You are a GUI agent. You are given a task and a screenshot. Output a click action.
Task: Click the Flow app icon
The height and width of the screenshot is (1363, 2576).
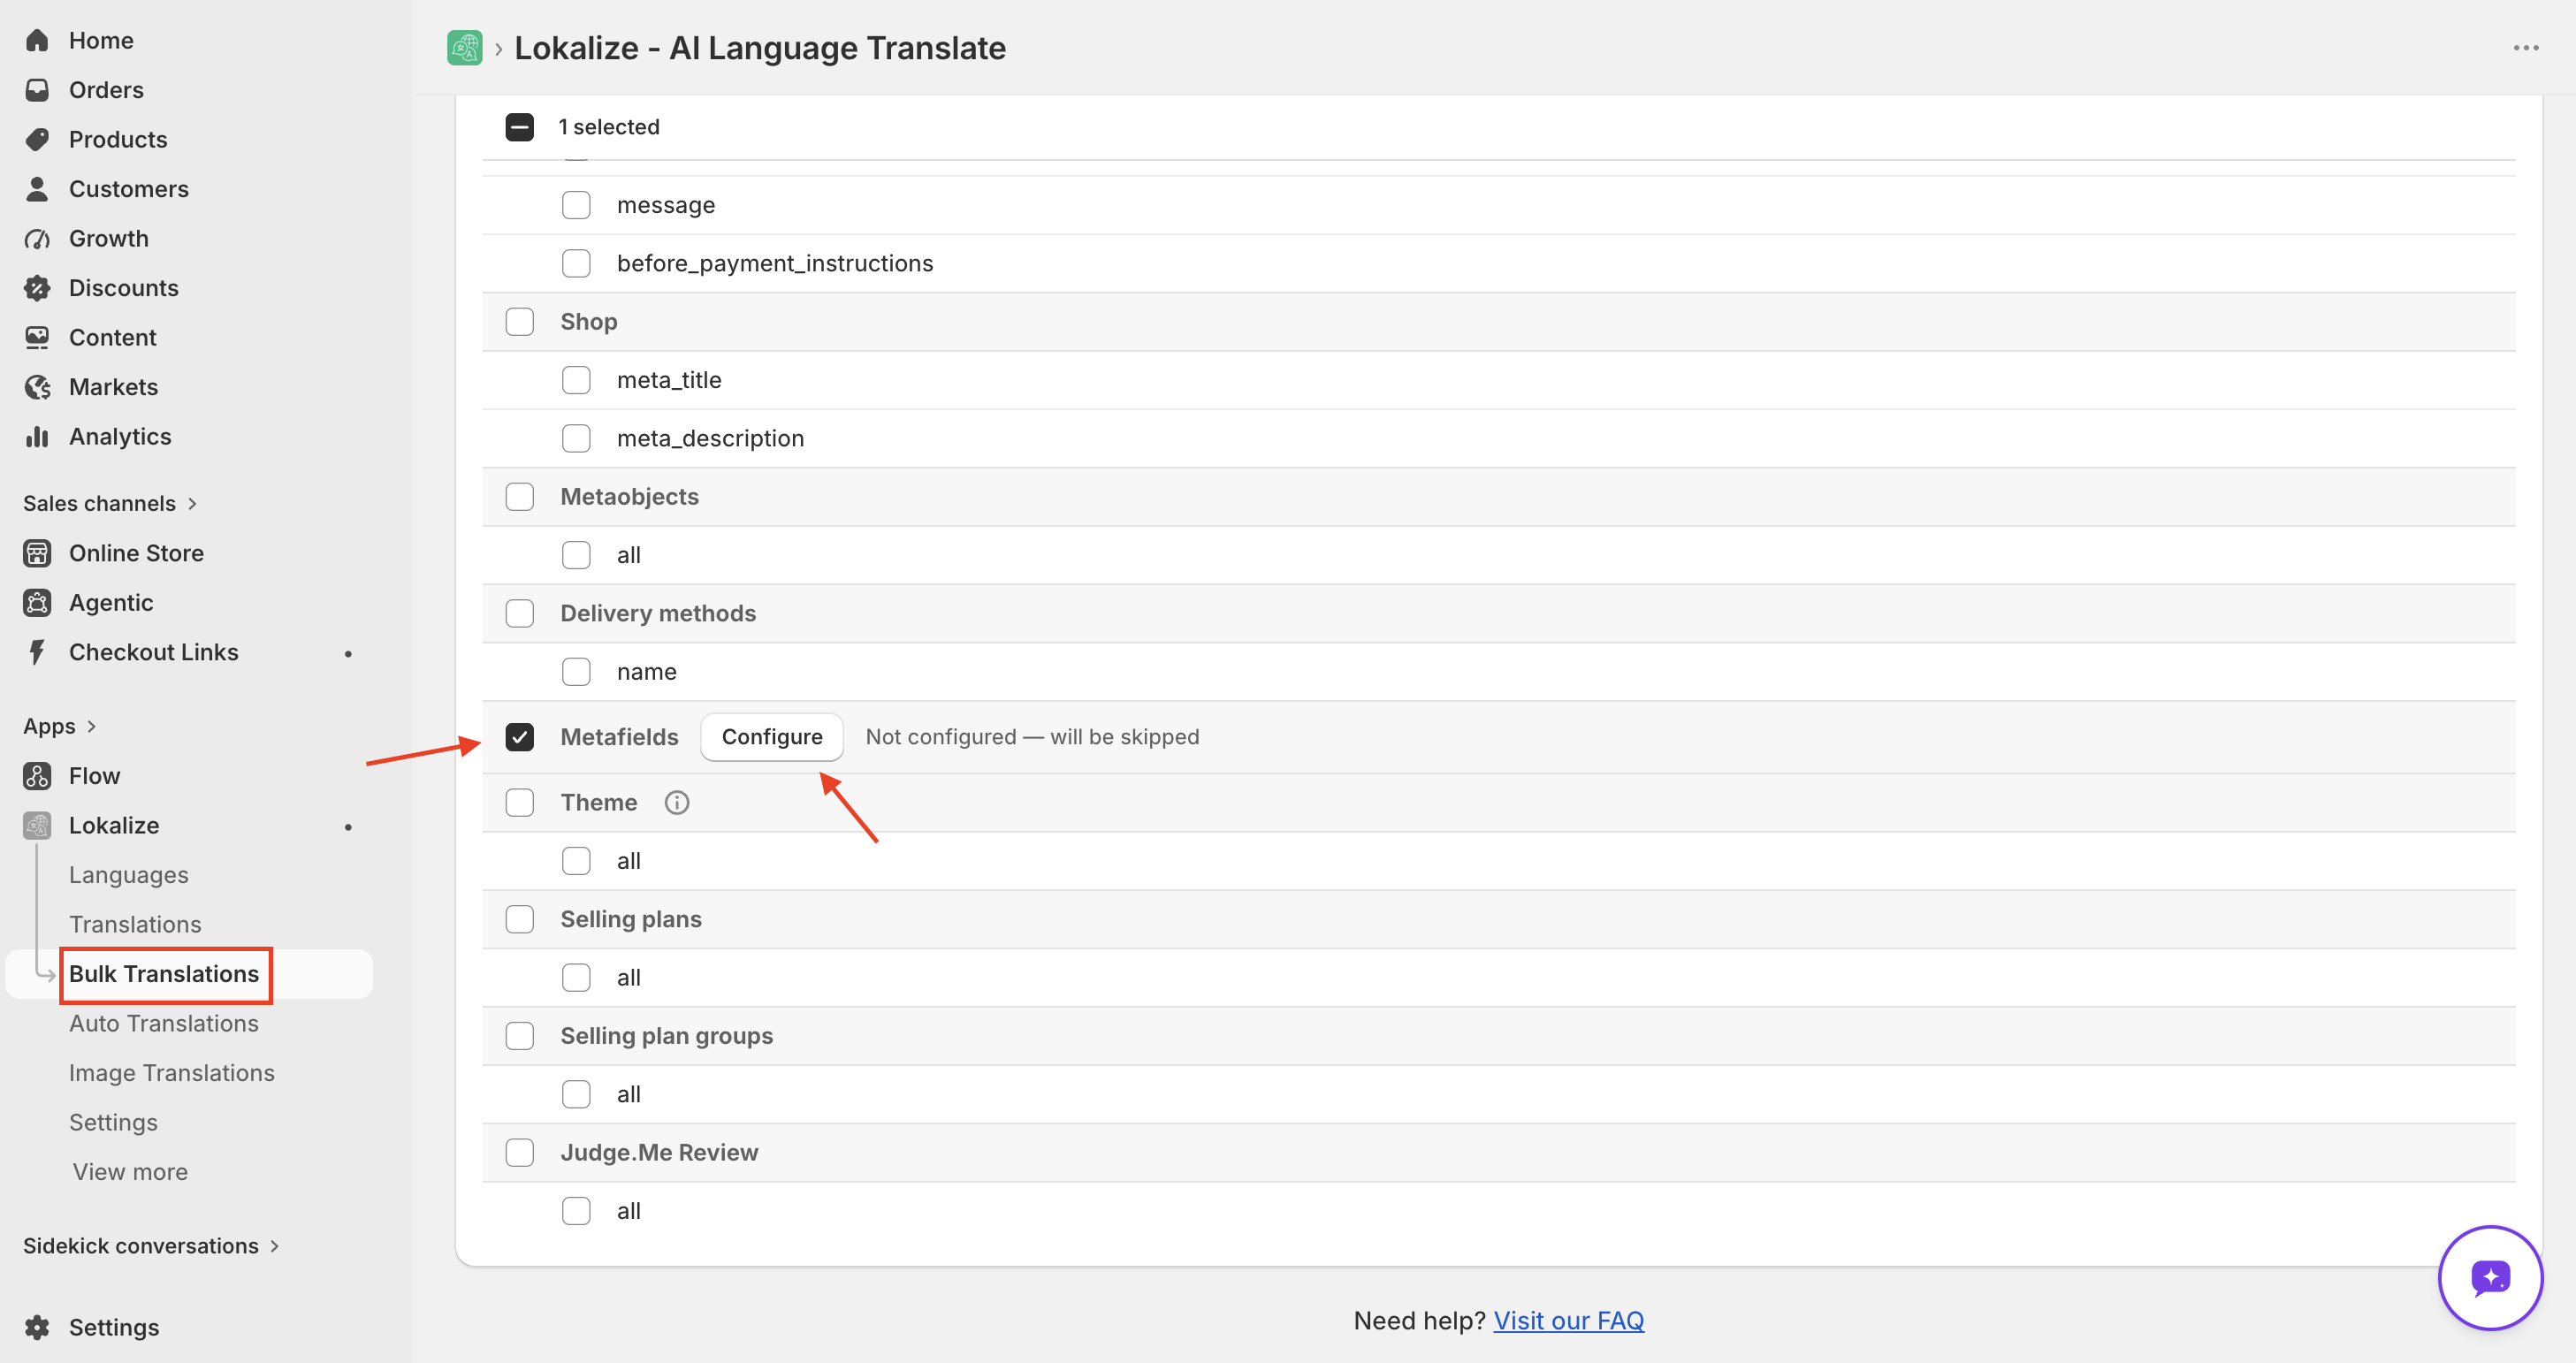coord(37,776)
